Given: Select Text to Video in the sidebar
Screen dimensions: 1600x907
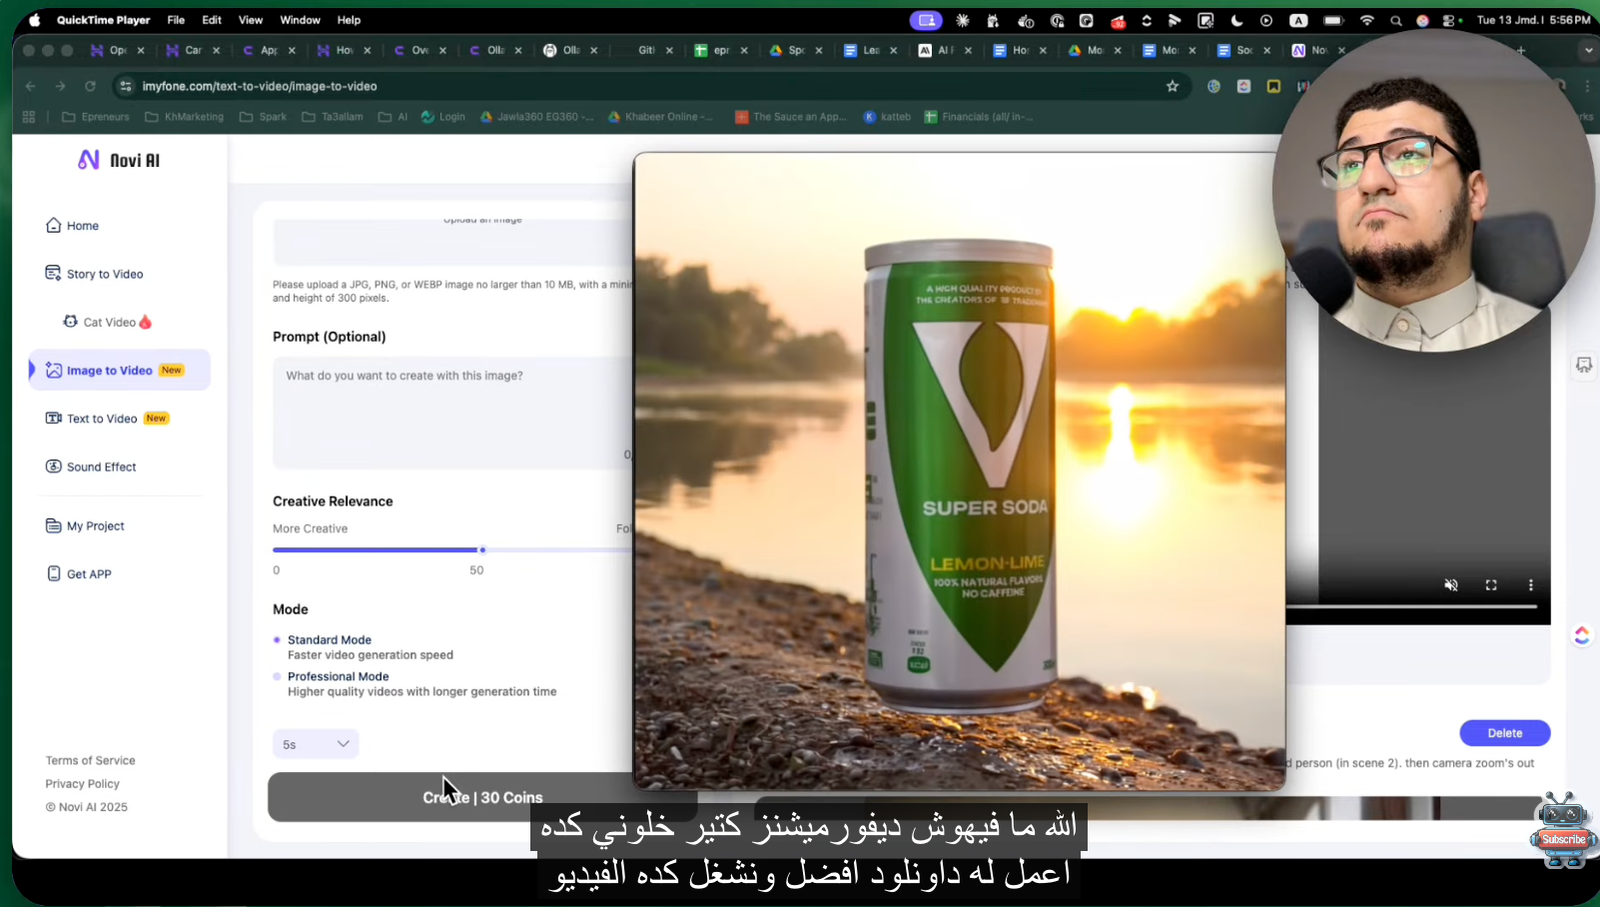Looking at the screenshot, I should (x=102, y=418).
